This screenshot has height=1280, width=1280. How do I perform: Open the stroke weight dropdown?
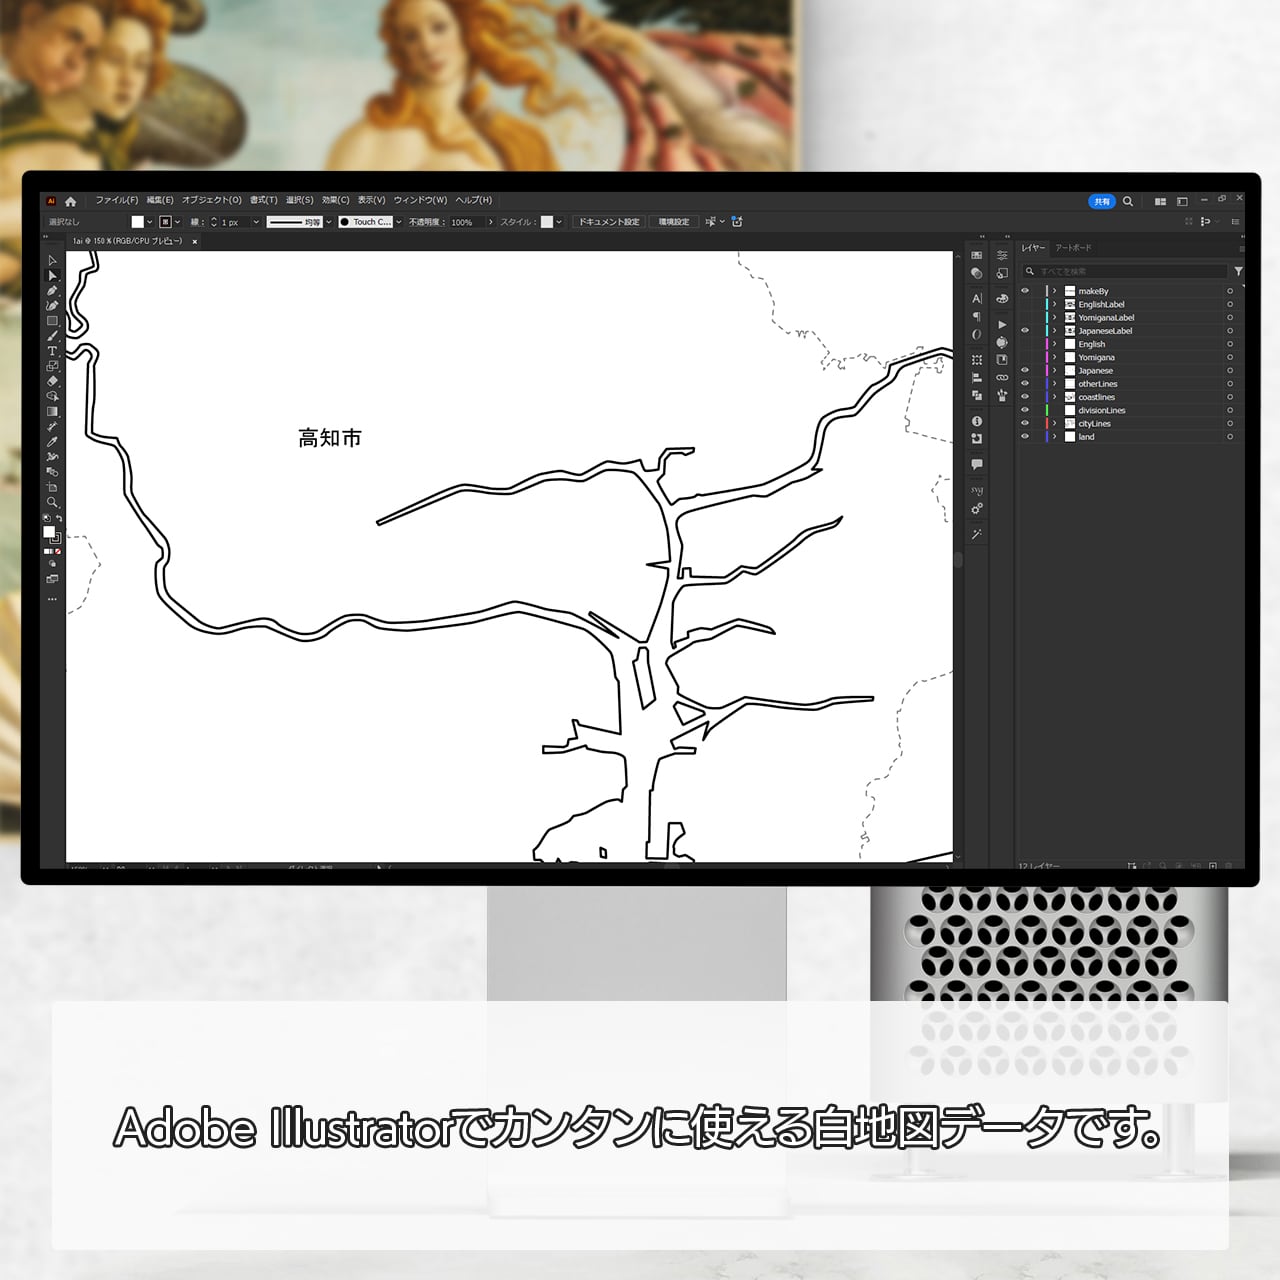[x=256, y=222]
